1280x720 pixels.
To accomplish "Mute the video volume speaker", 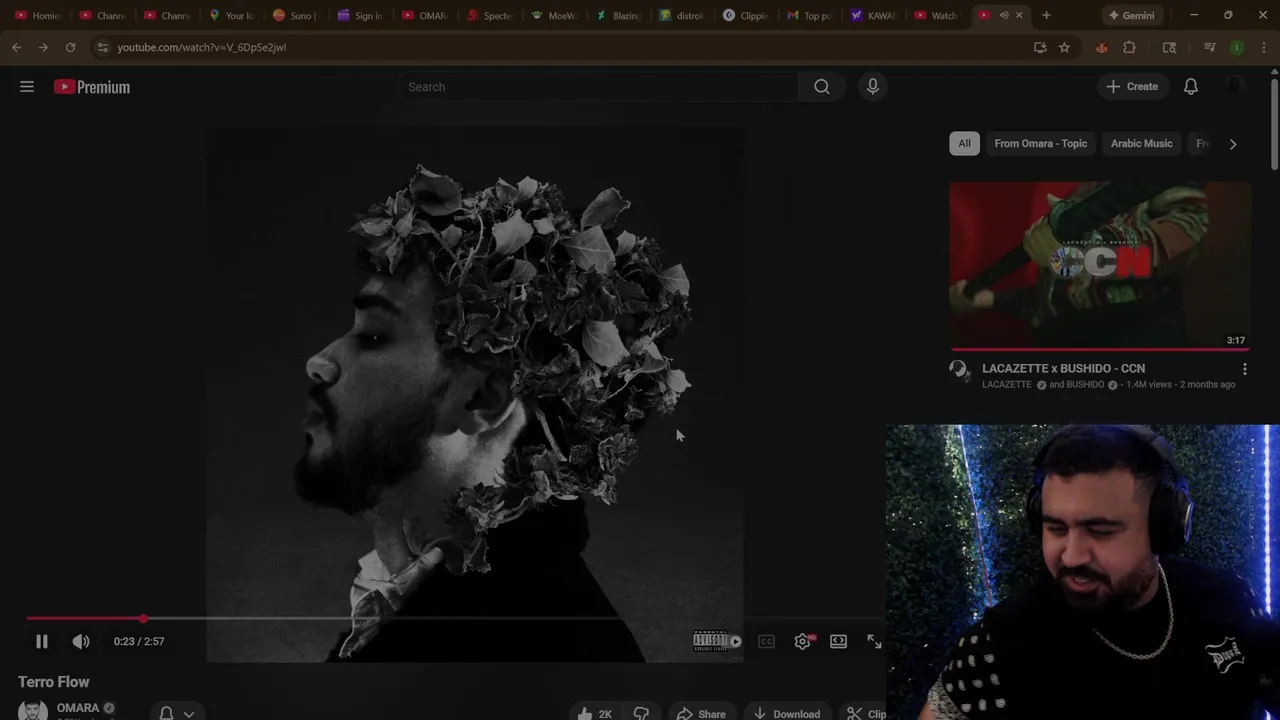I will point(81,641).
